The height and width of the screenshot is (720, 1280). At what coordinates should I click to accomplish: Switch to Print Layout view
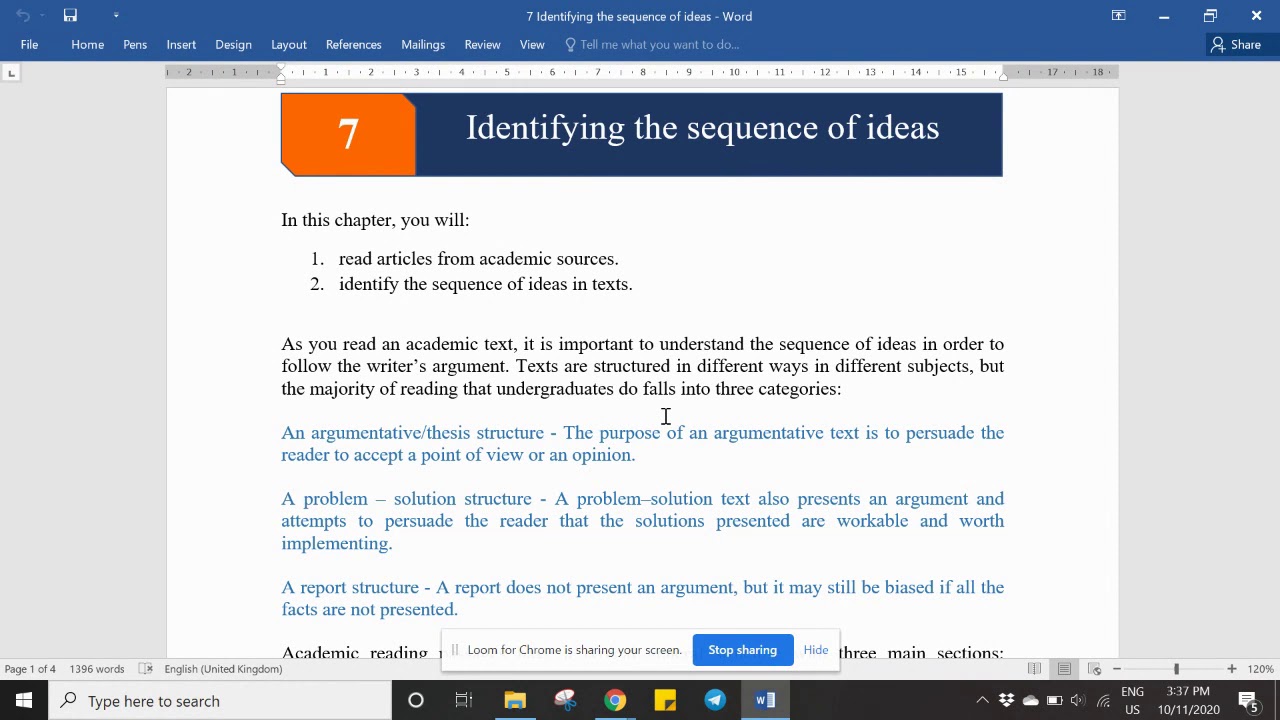[x=1065, y=669]
